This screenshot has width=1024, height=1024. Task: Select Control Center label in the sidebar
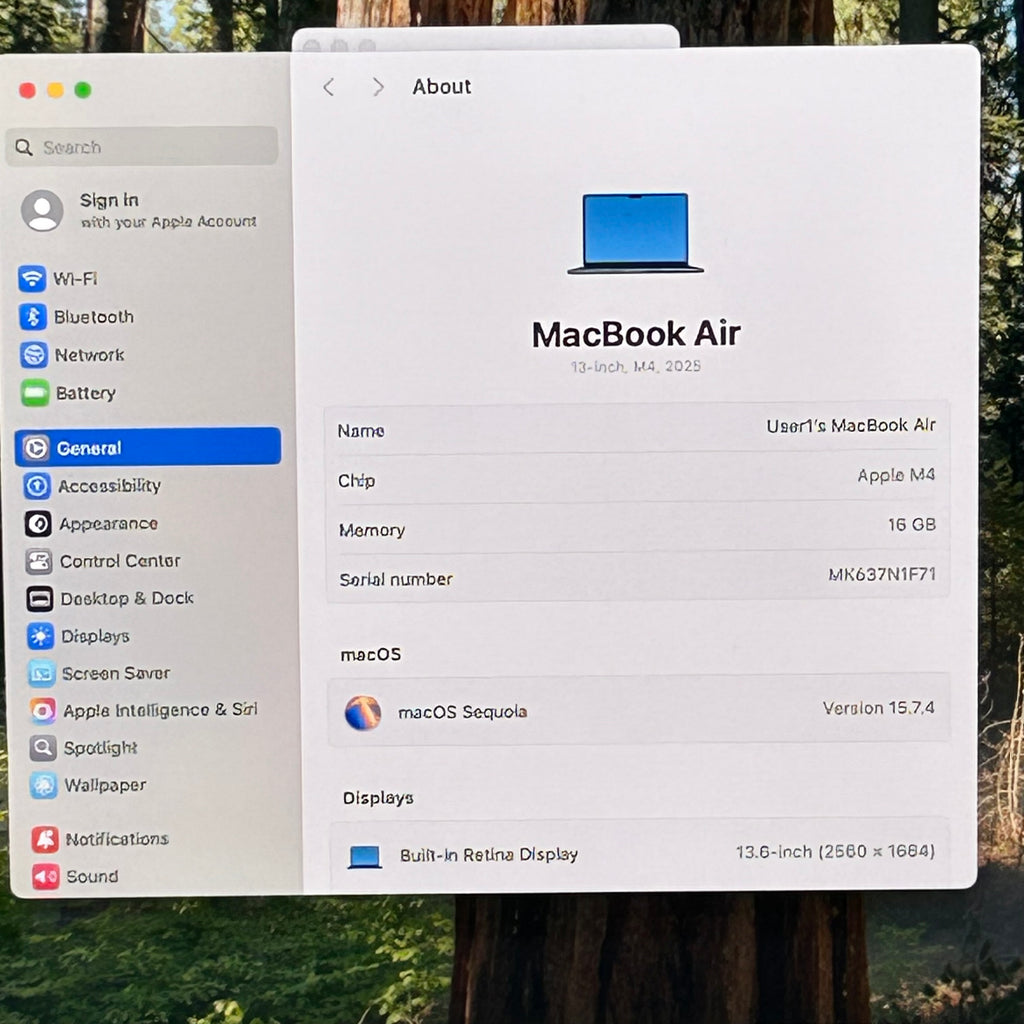tap(120, 561)
